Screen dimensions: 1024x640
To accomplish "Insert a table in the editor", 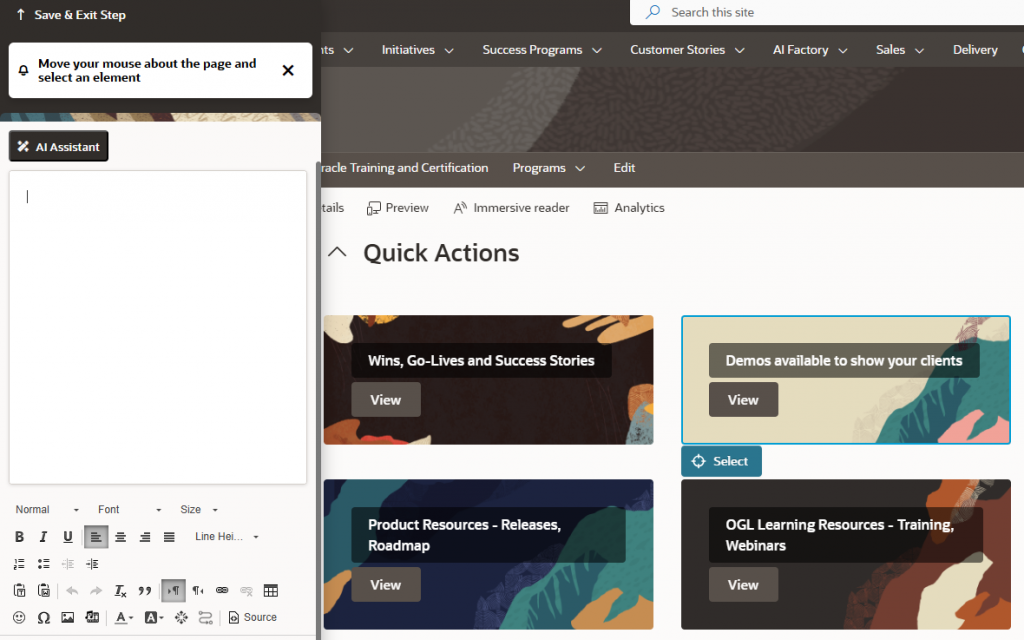I will (270, 590).
